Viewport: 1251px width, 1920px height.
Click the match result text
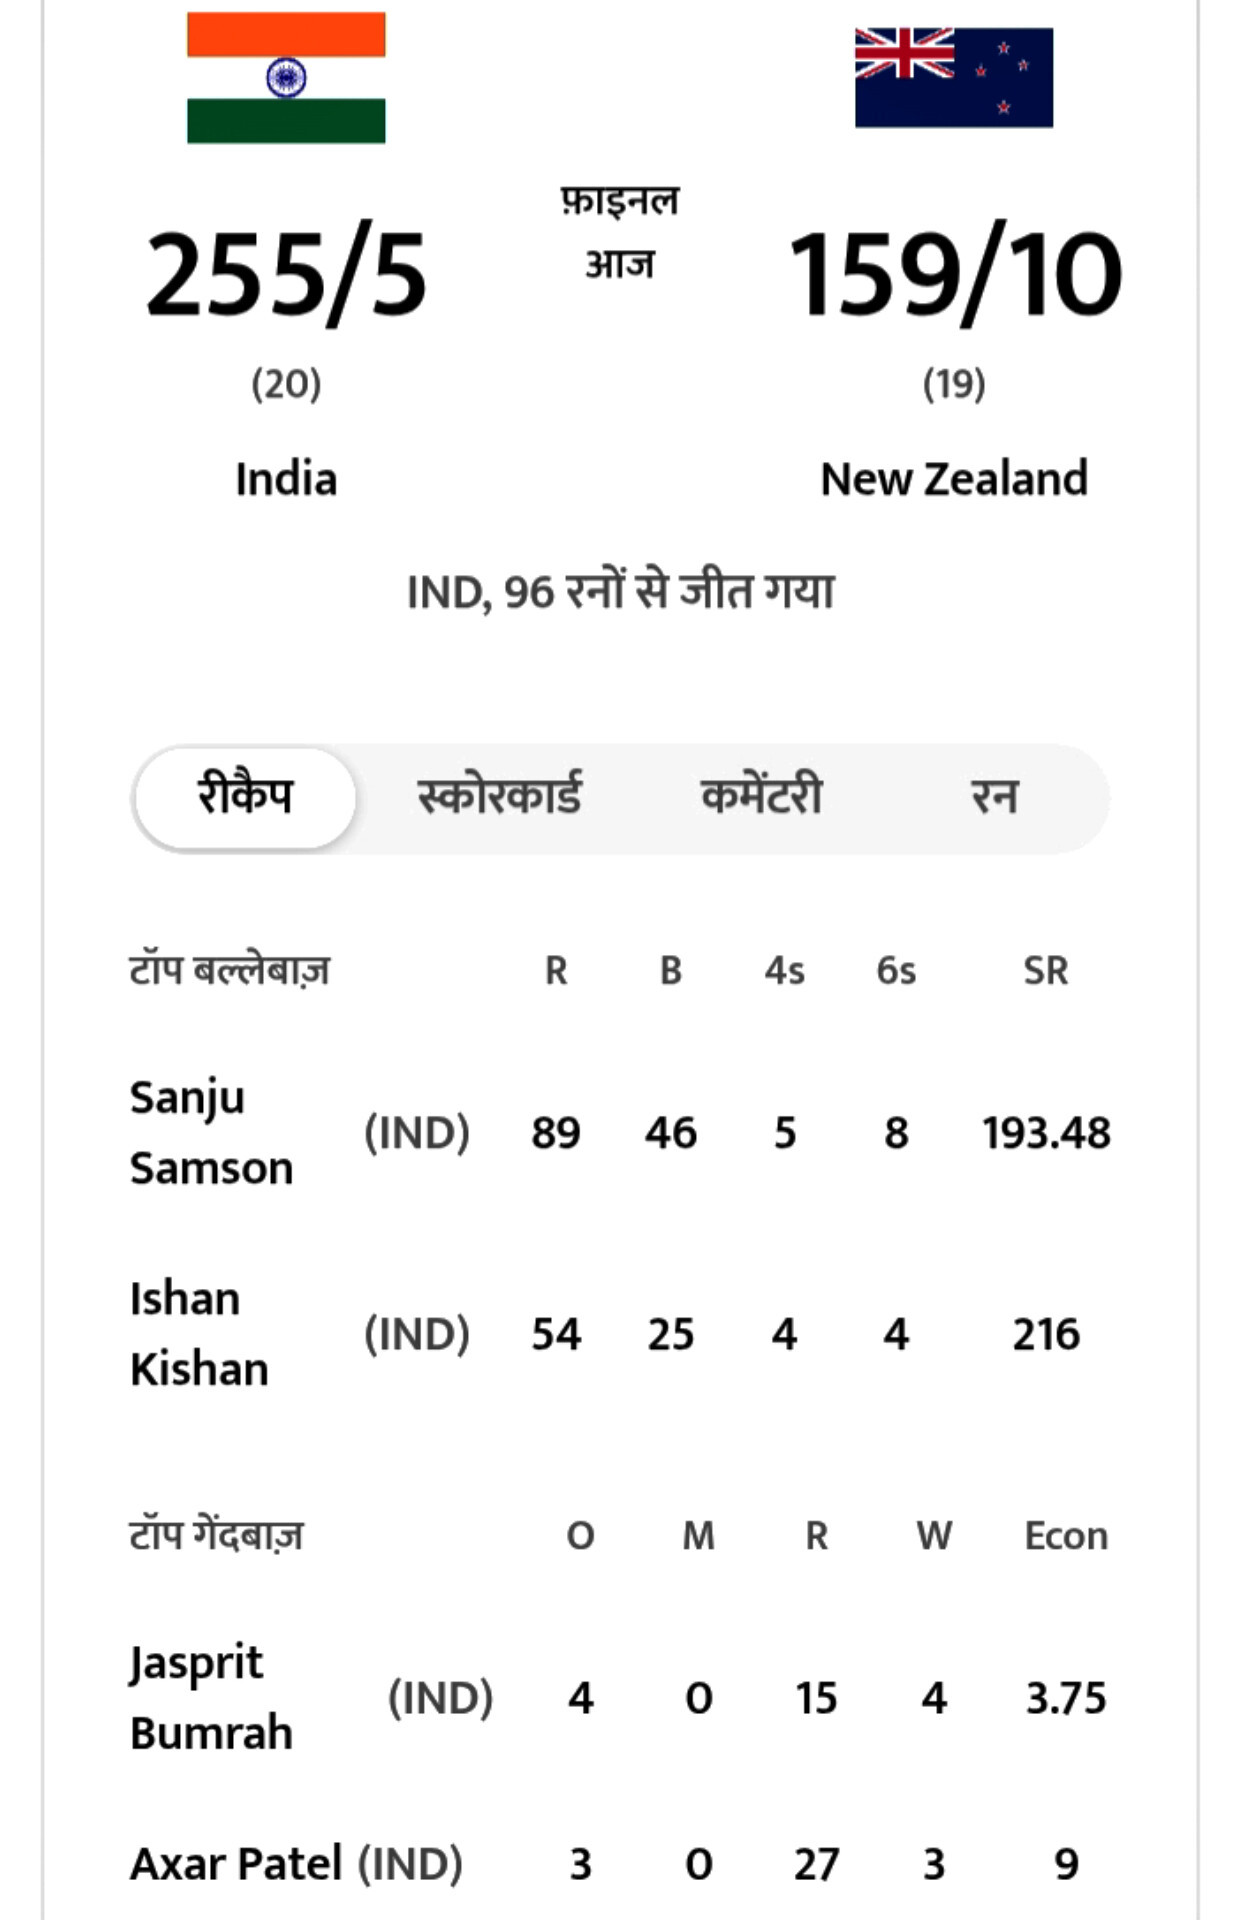coord(620,592)
